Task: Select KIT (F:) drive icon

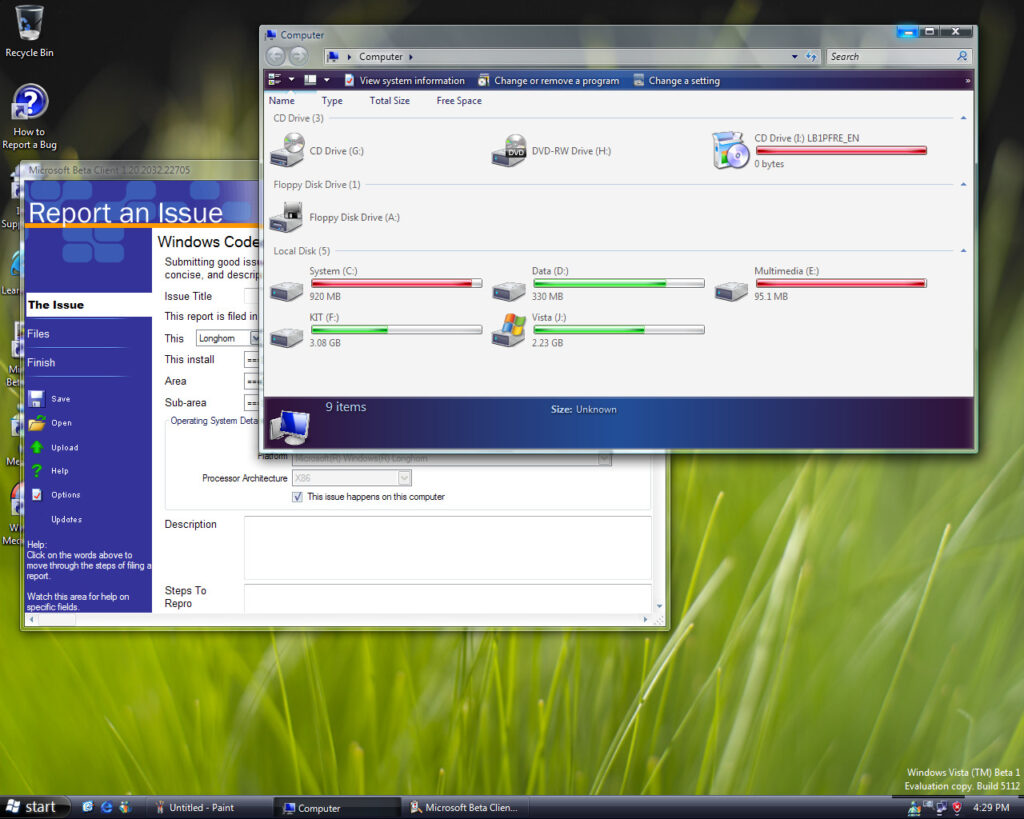Action: [287, 337]
